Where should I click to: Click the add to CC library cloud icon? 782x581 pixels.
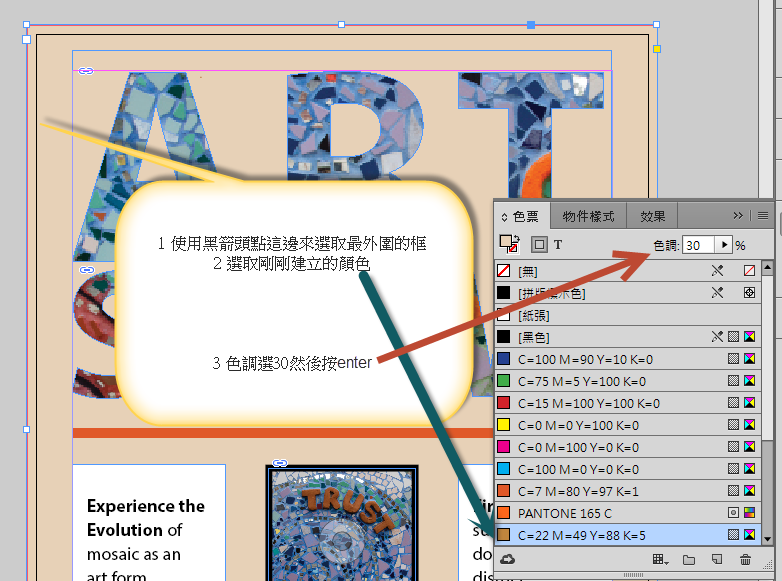pyautogui.click(x=507, y=559)
